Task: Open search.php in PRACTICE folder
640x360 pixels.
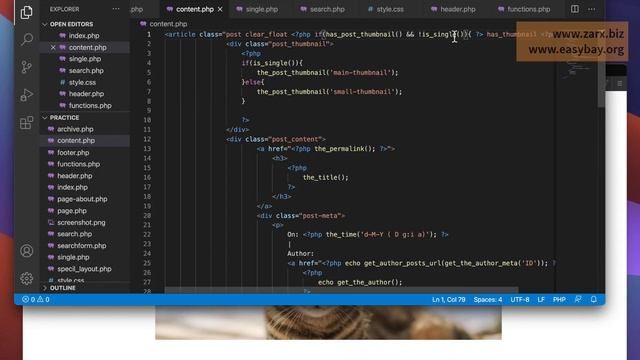Action: coord(74,234)
